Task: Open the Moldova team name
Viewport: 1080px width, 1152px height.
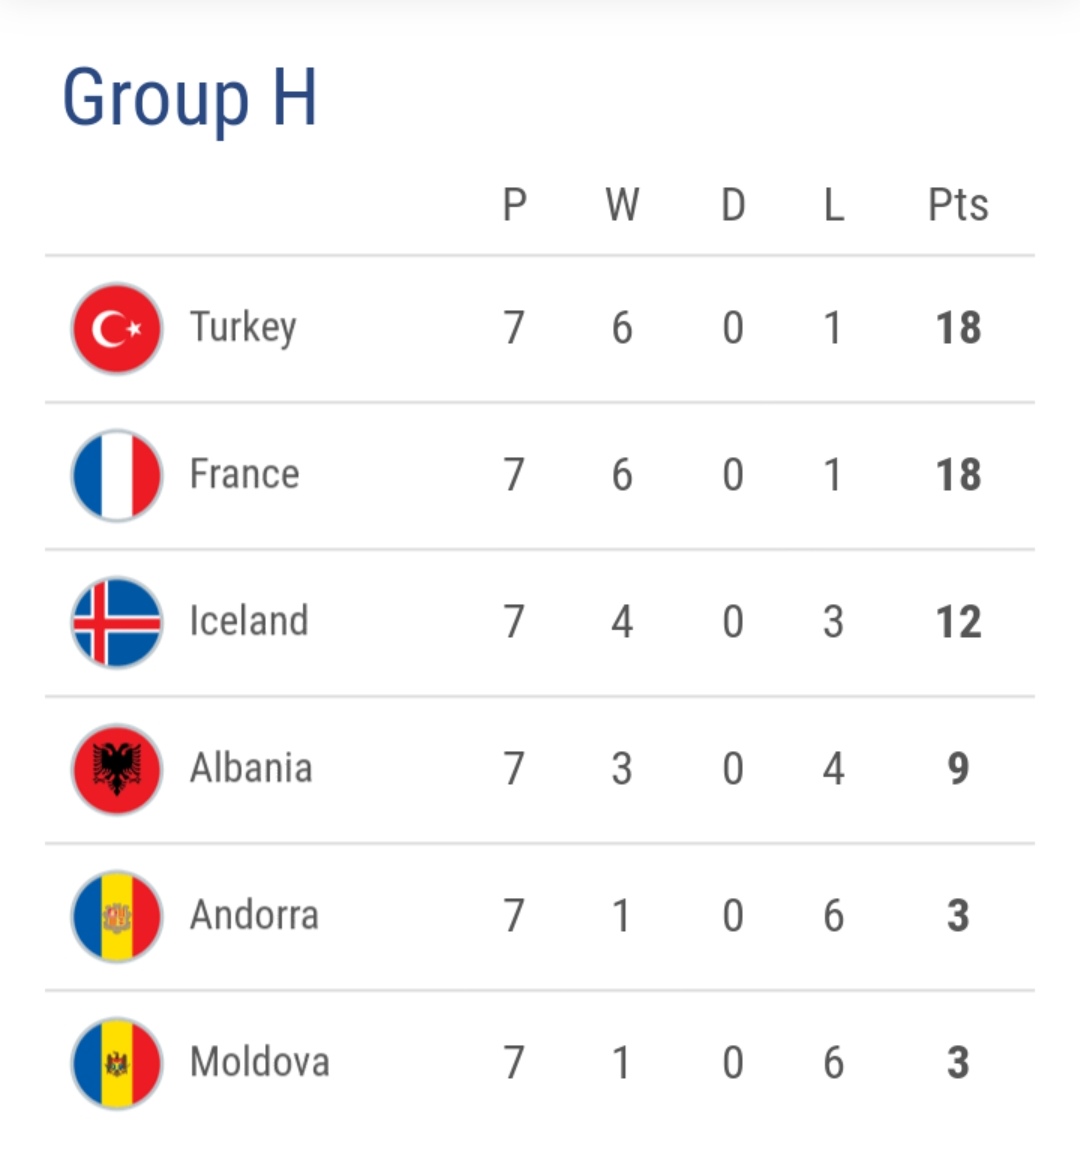Action: click(259, 1062)
